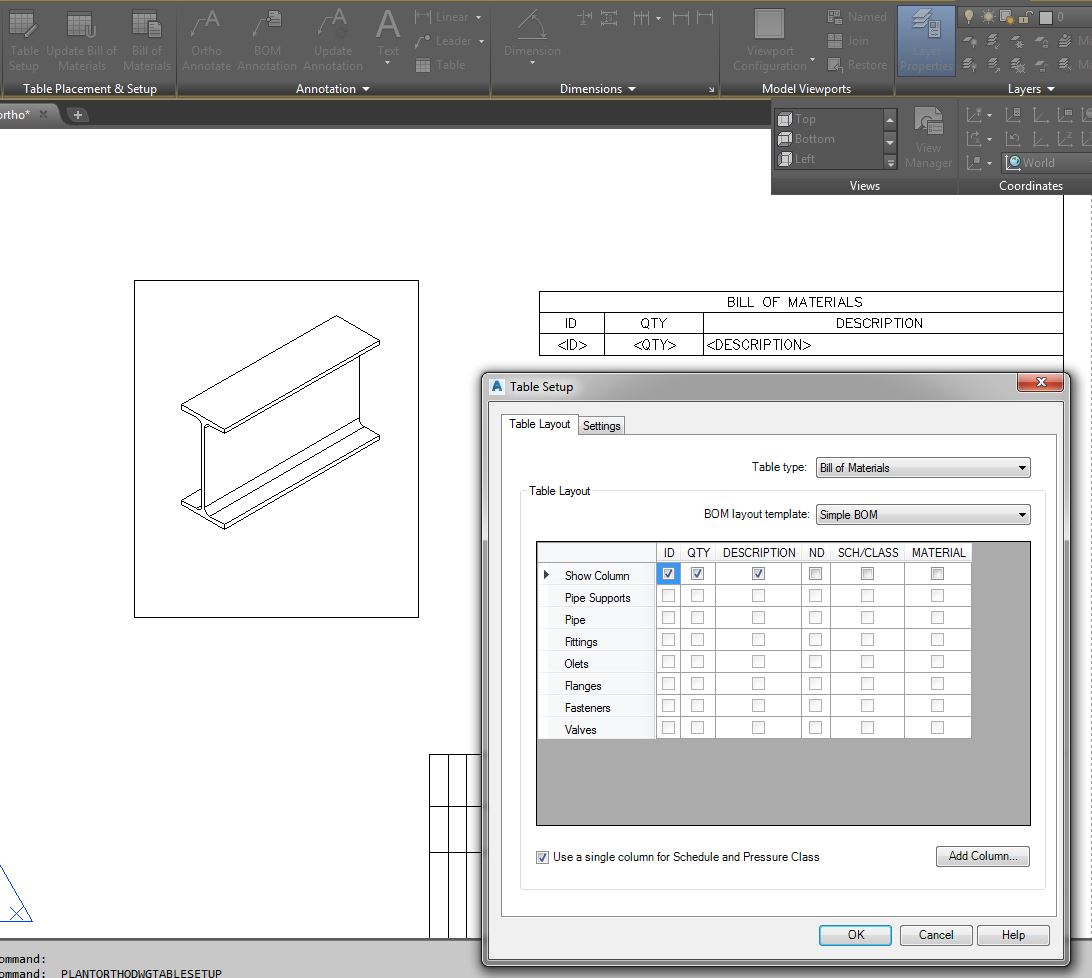The height and width of the screenshot is (978, 1092).
Task: Open the Bill of Materials tool
Action: click(x=147, y=40)
